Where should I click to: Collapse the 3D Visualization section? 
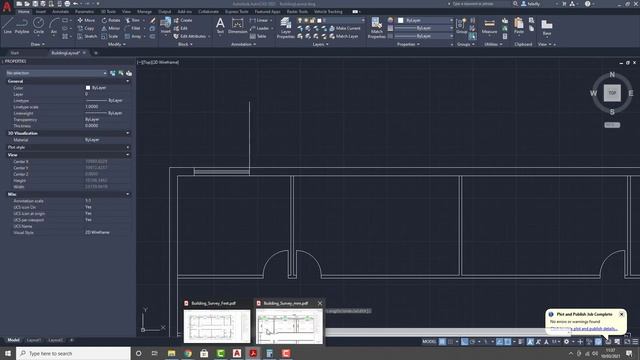pyautogui.click(x=128, y=133)
